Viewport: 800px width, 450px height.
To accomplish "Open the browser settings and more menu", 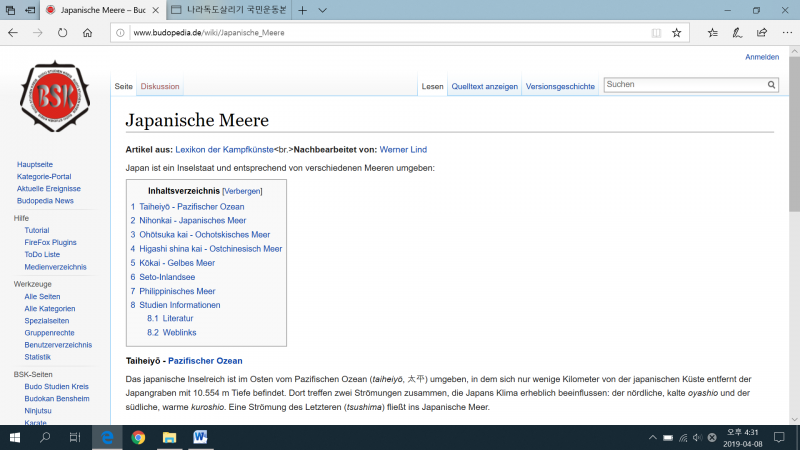I will (x=783, y=32).
